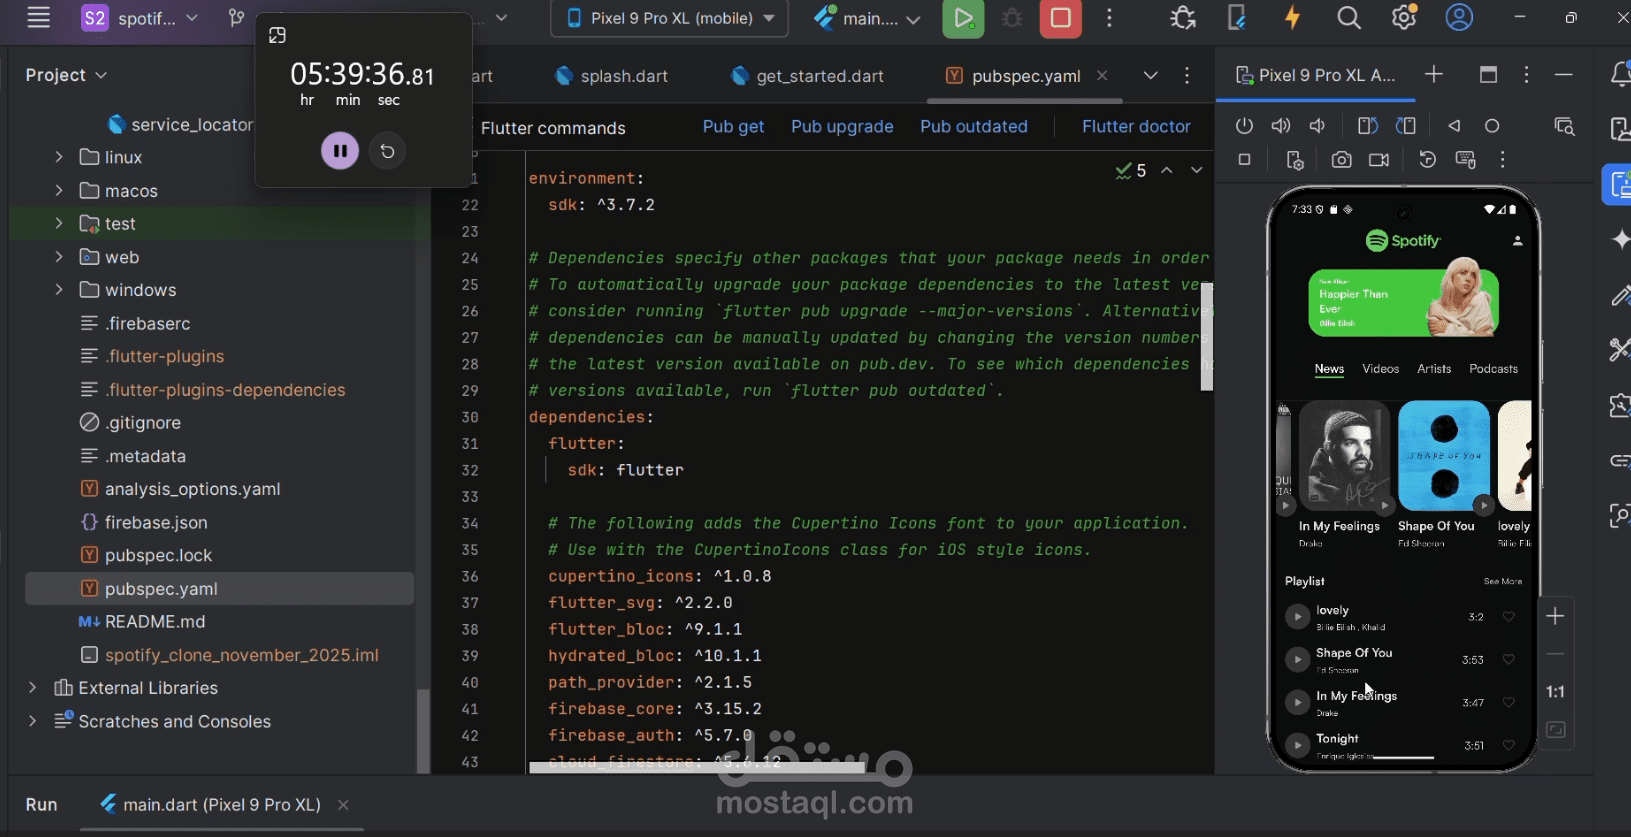
Task: Like the song lovely with heart
Action: pyautogui.click(x=1509, y=617)
